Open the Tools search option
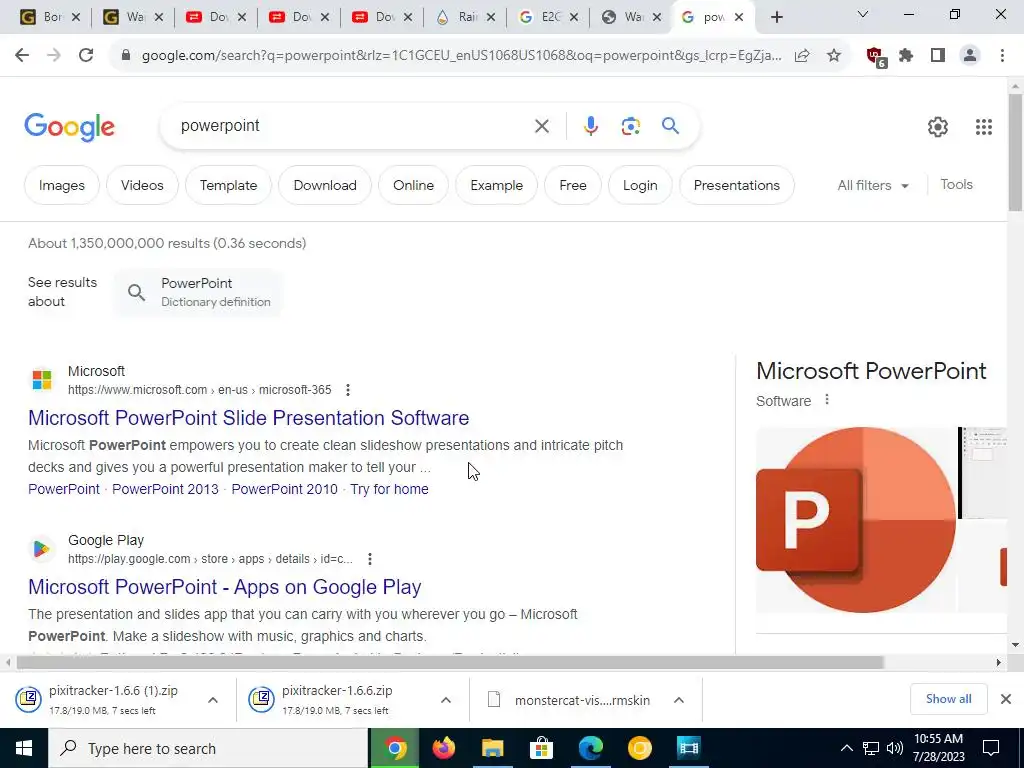This screenshot has height=768, width=1024. click(x=957, y=185)
